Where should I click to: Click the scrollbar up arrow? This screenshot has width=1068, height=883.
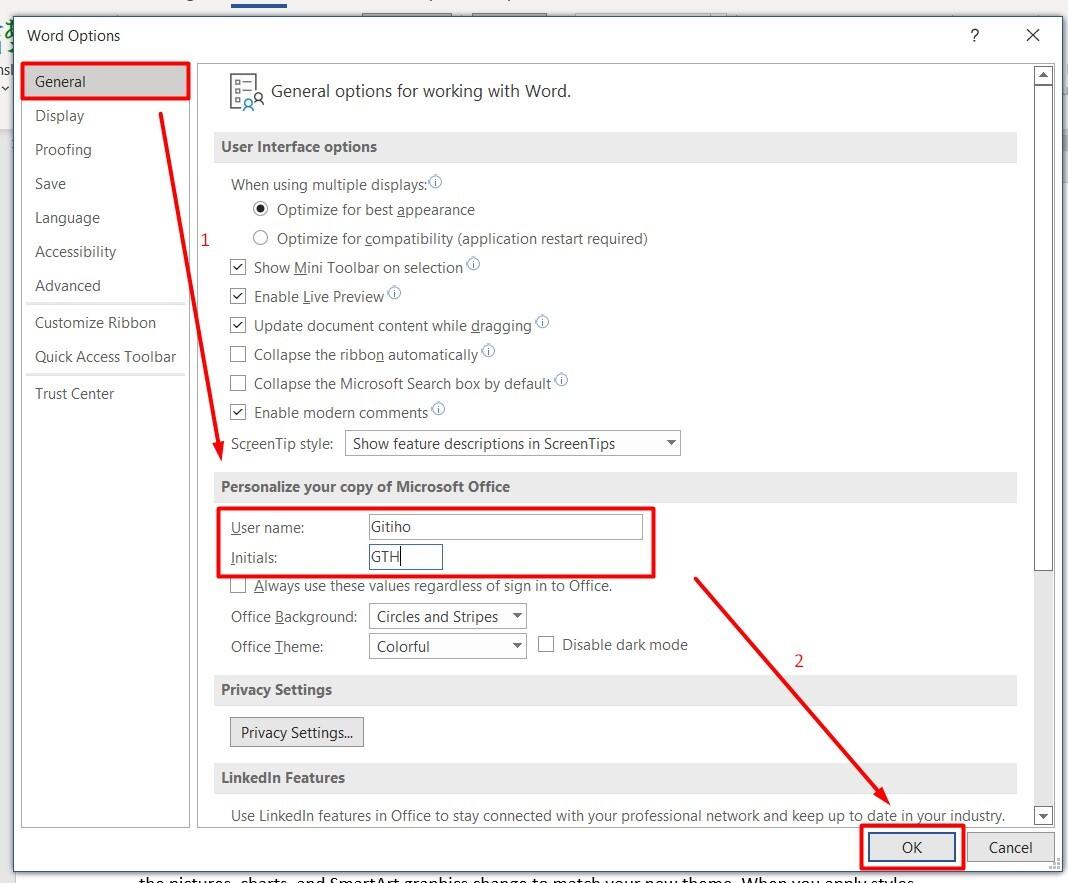1043,75
